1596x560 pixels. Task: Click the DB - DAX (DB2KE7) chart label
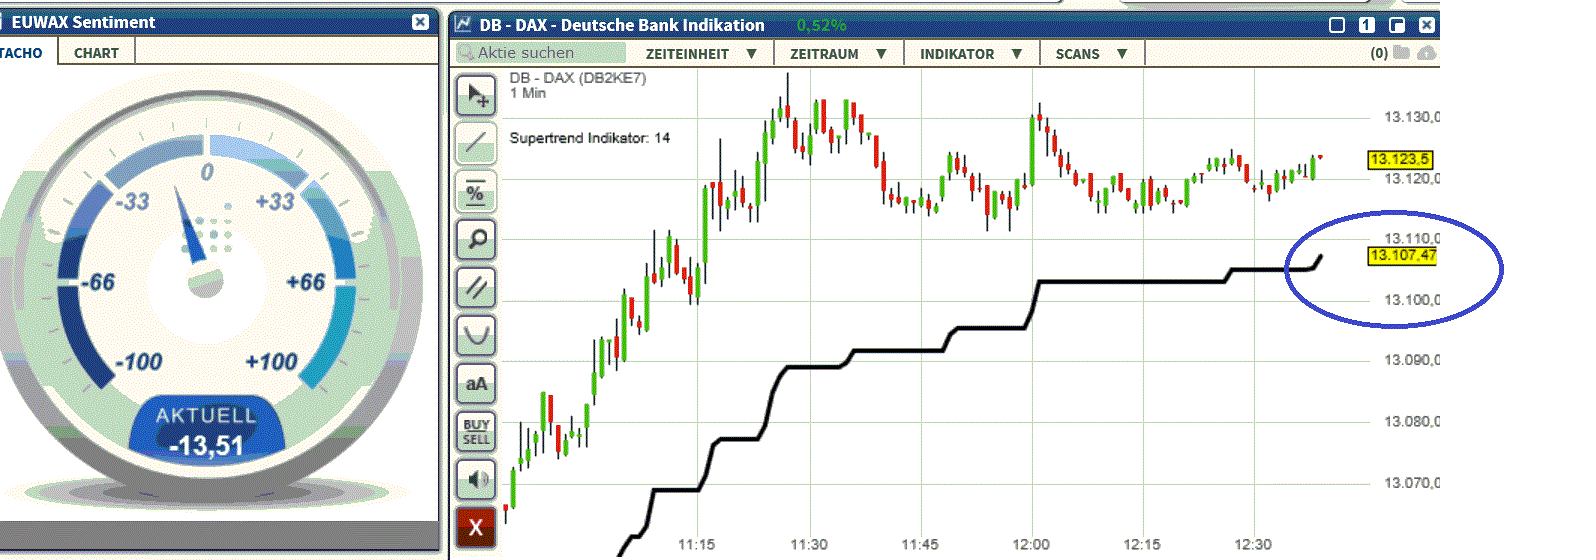[577, 78]
